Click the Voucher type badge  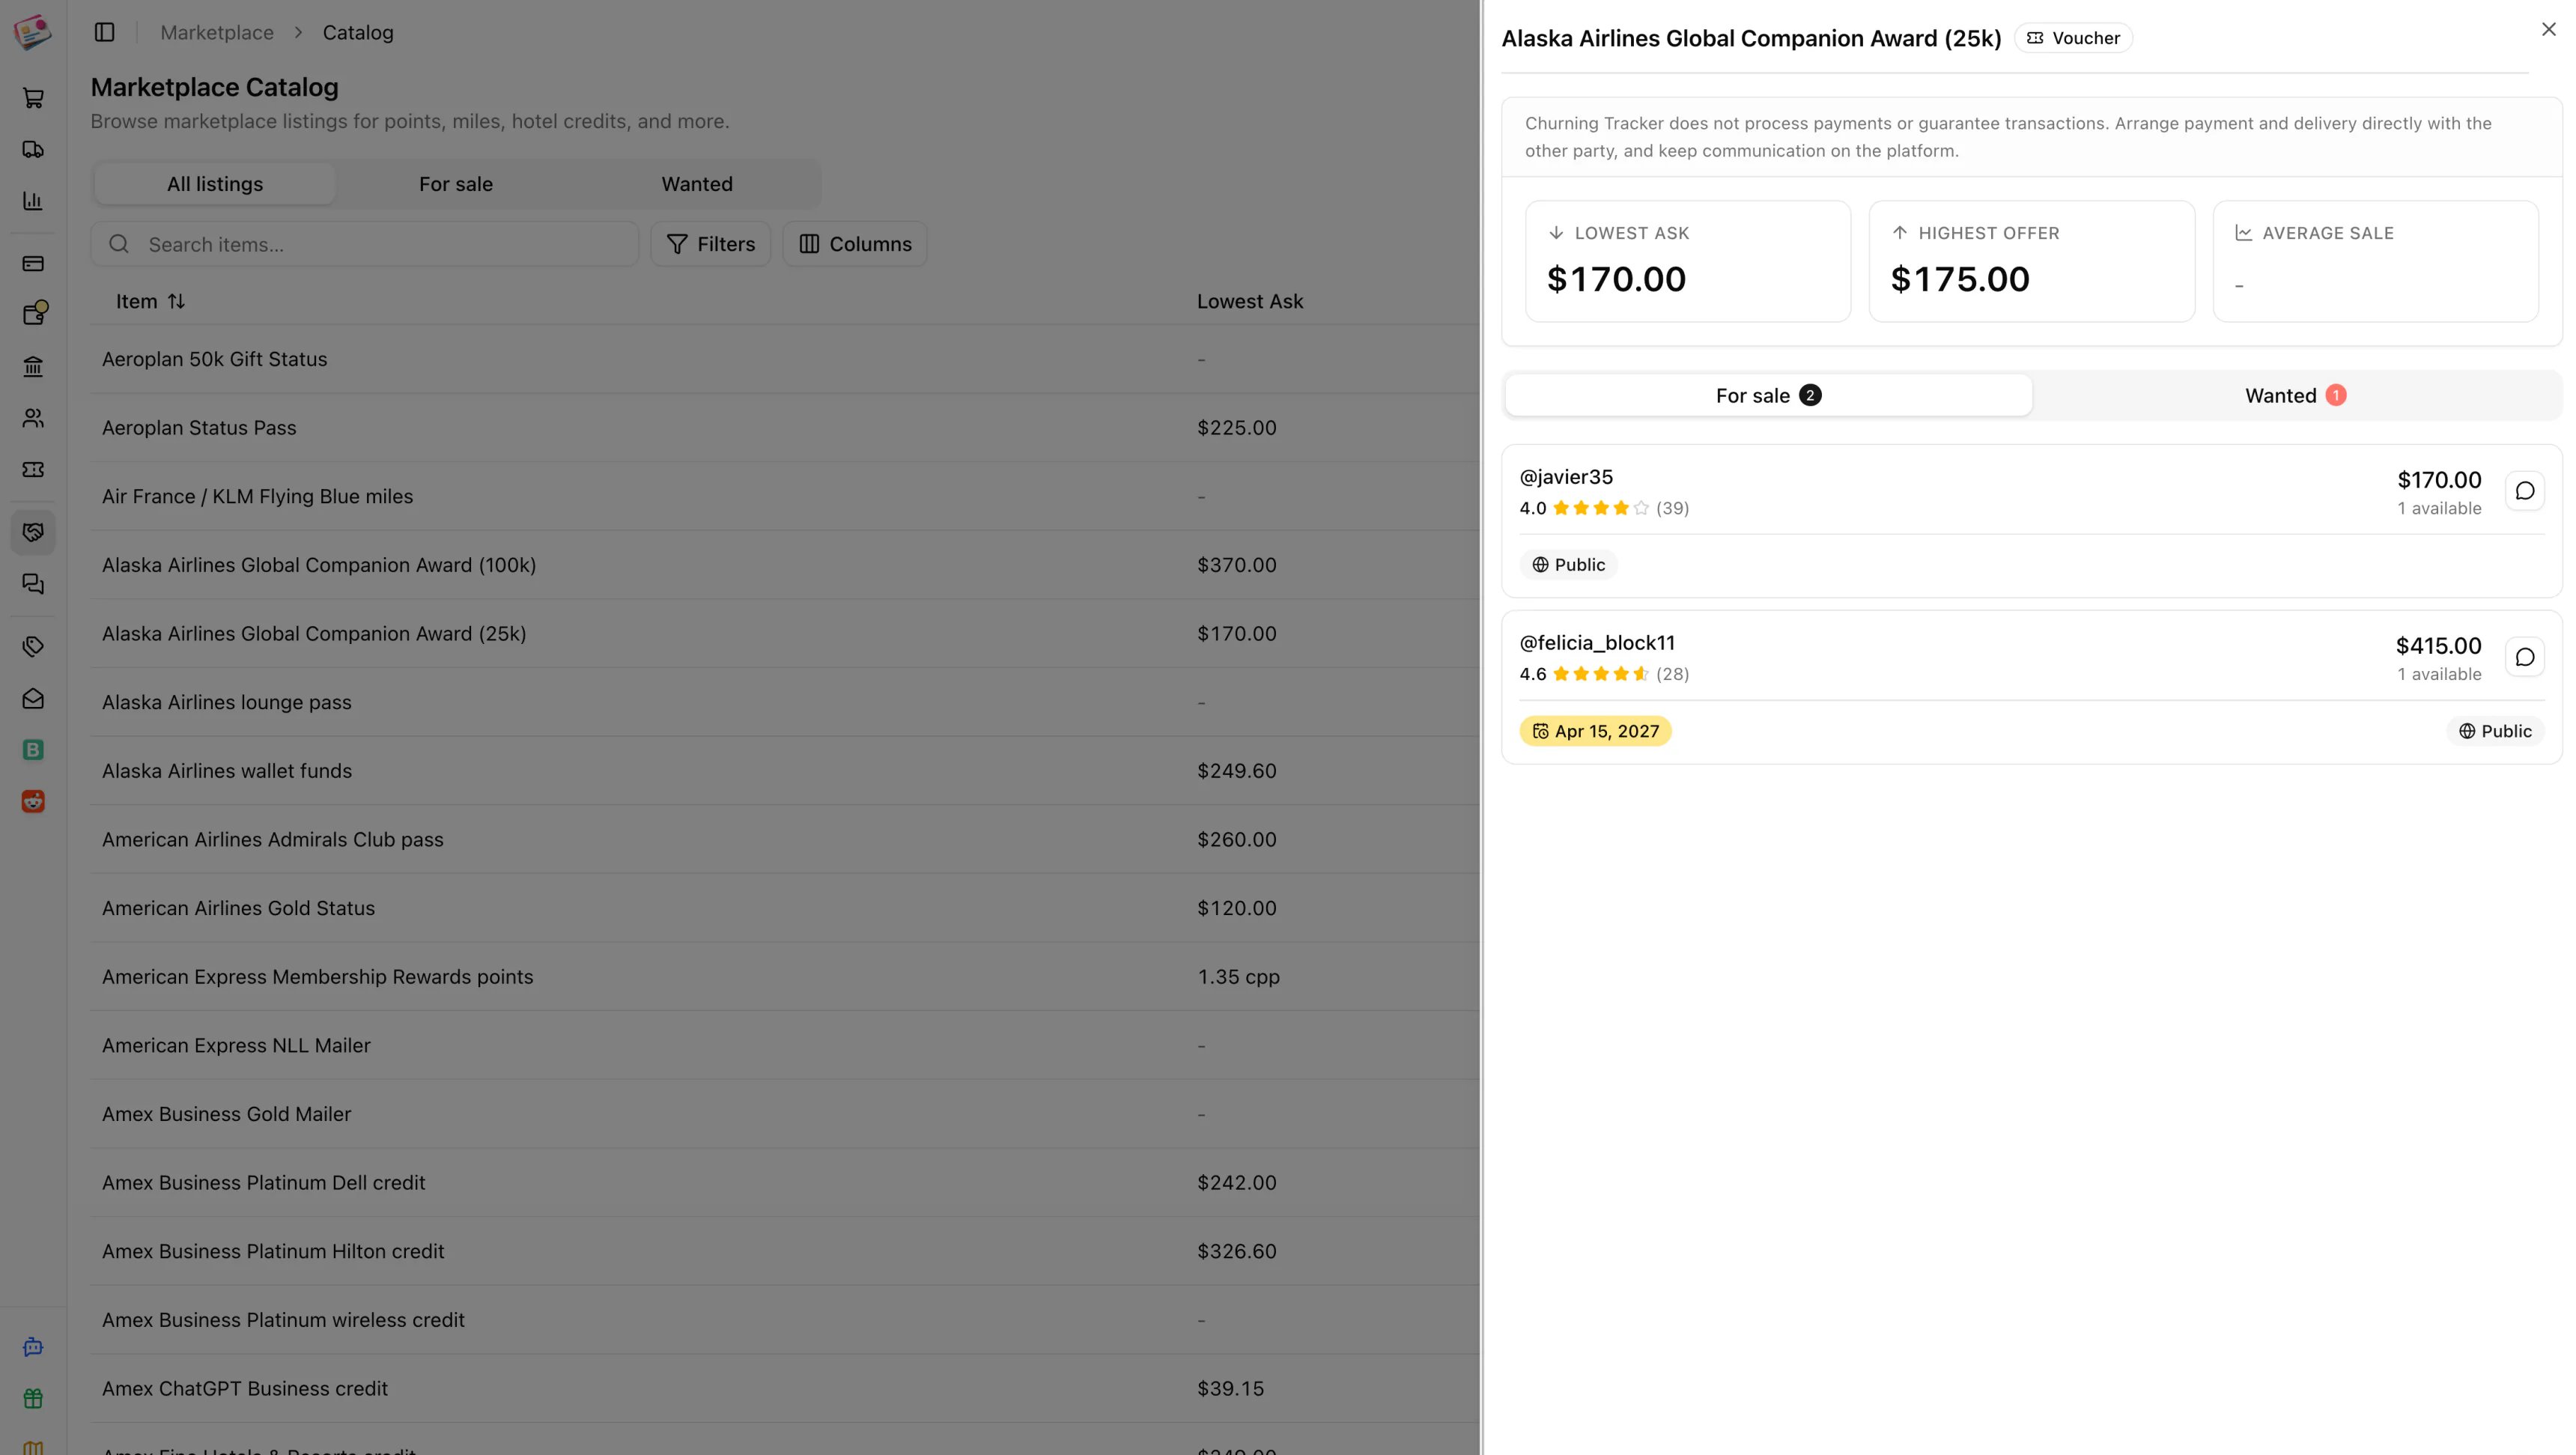pyautogui.click(x=2073, y=38)
